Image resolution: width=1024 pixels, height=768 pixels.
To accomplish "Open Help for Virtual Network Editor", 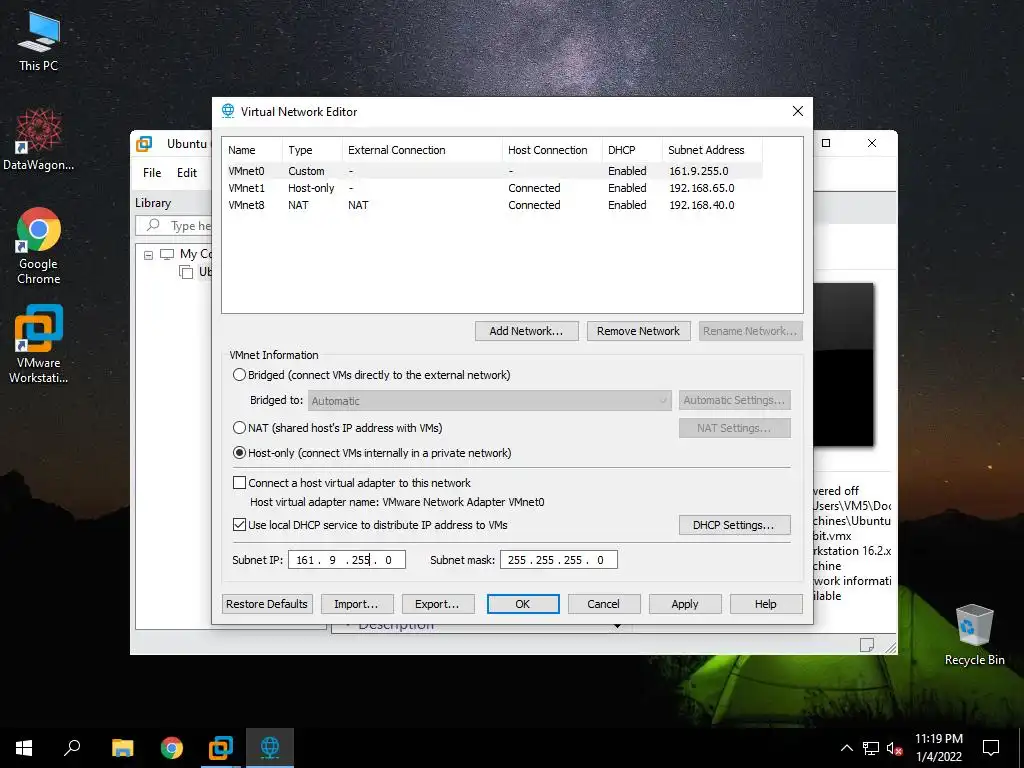I will pos(766,604).
